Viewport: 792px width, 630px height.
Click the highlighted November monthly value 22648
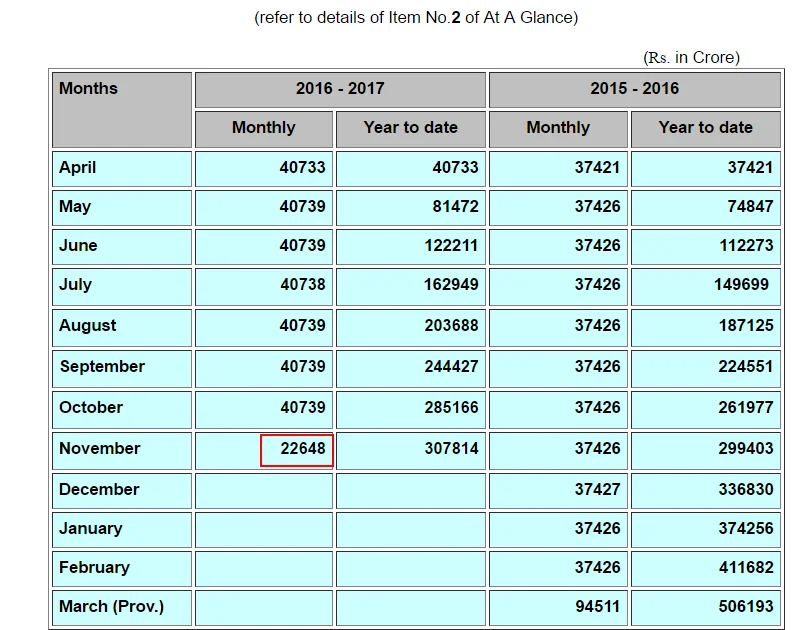[296, 450]
